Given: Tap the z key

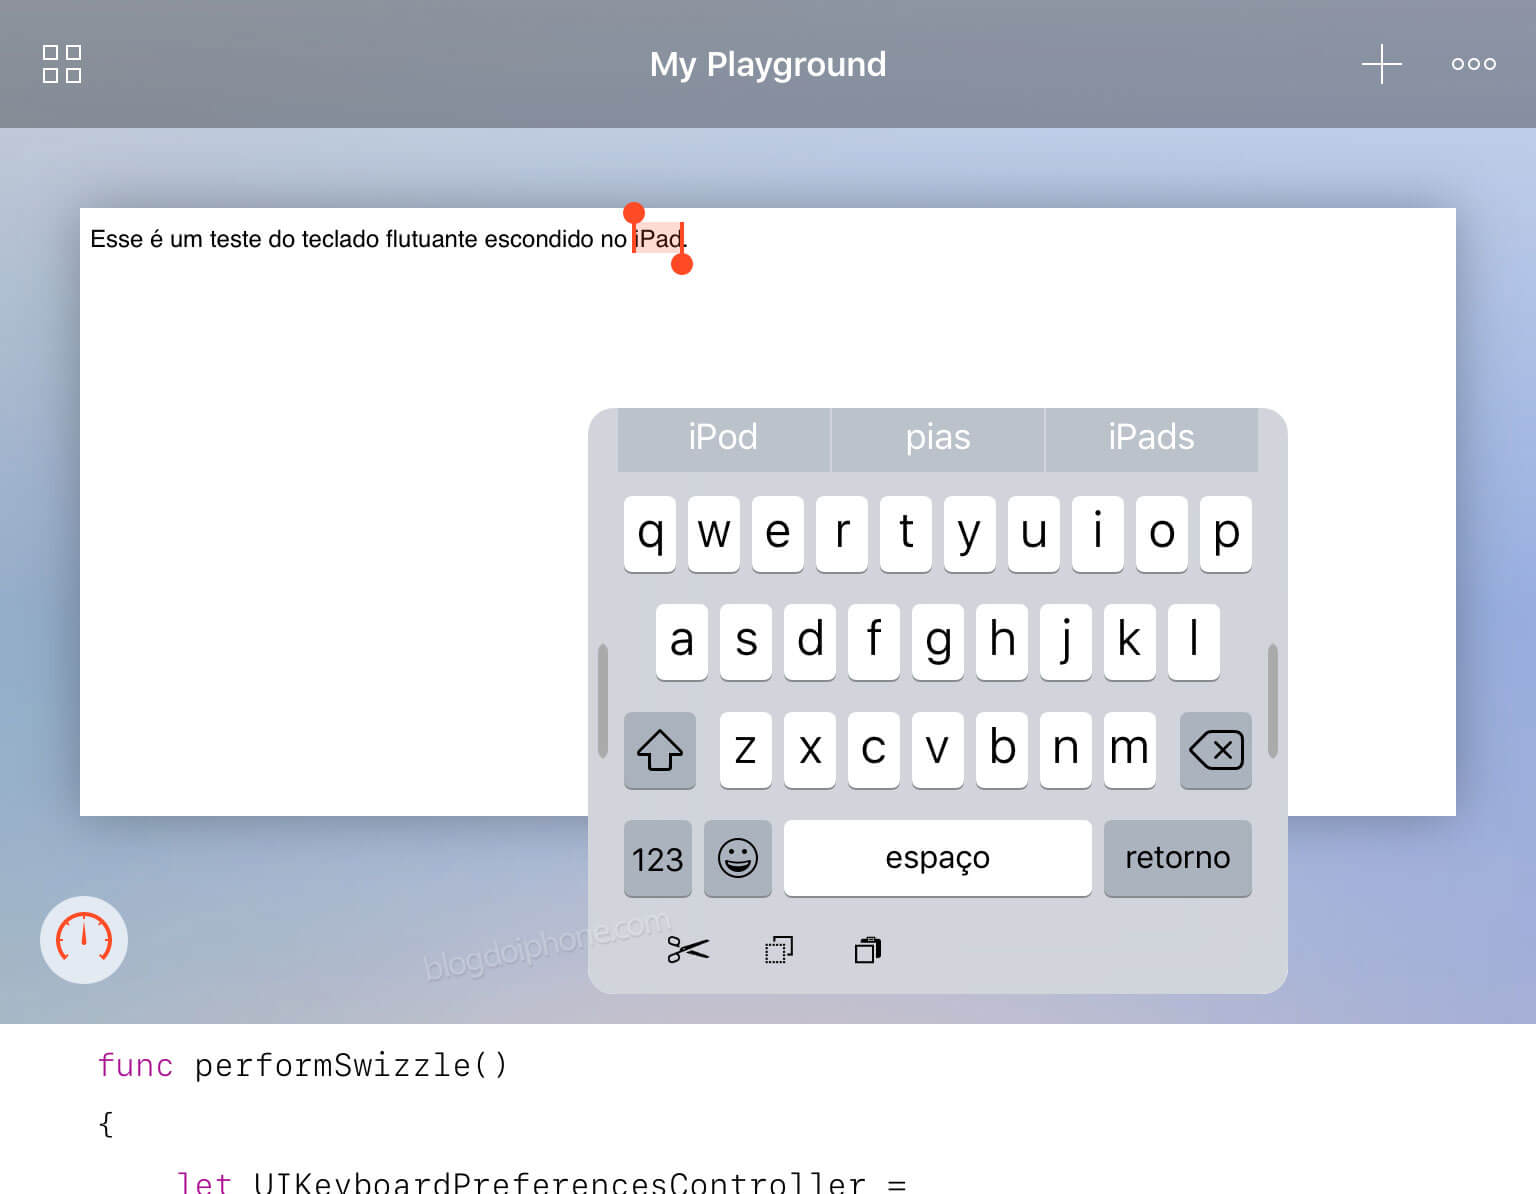Looking at the screenshot, I should point(746,750).
